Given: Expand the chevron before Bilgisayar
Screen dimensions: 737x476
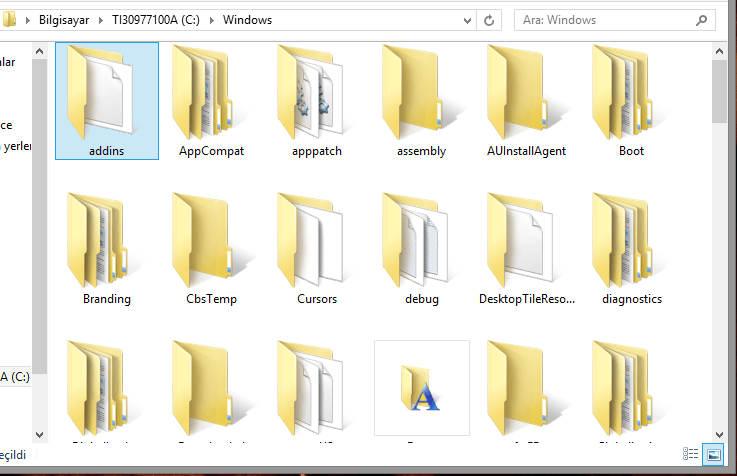Looking at the screenshot, I should [x=28, y=20].
